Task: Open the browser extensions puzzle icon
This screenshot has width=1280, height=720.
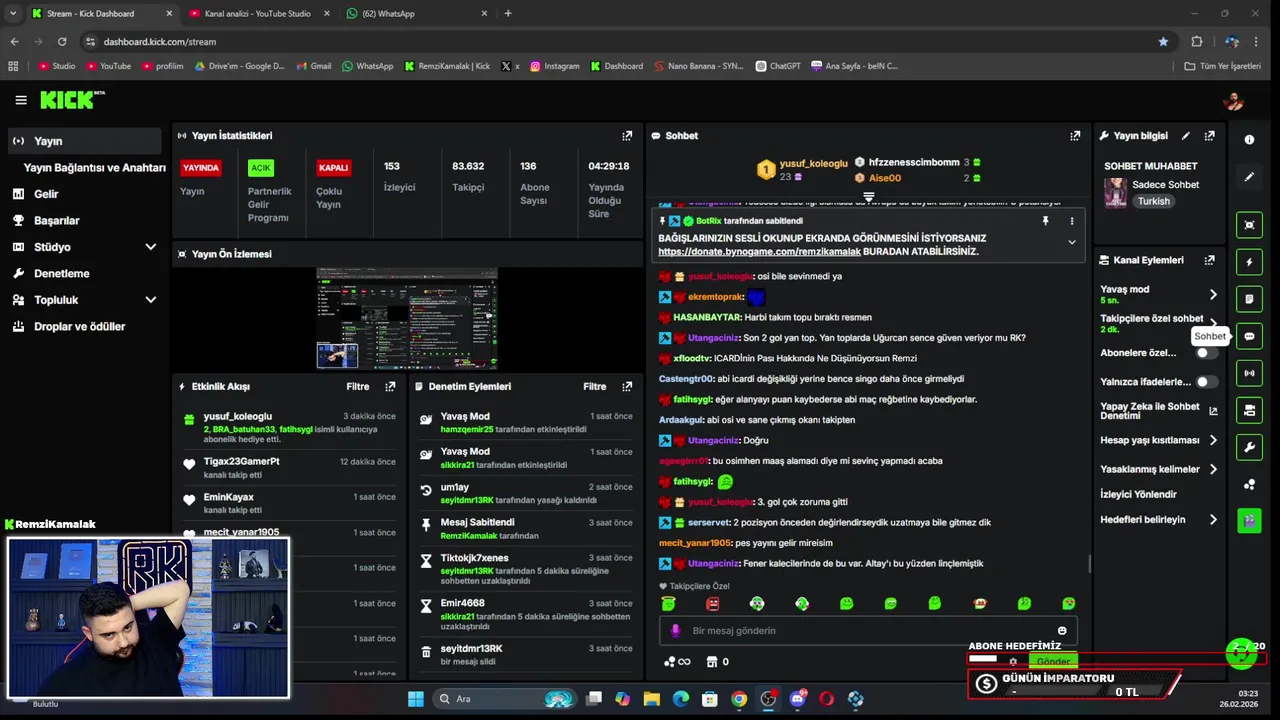Action: tap(1197, 42)
